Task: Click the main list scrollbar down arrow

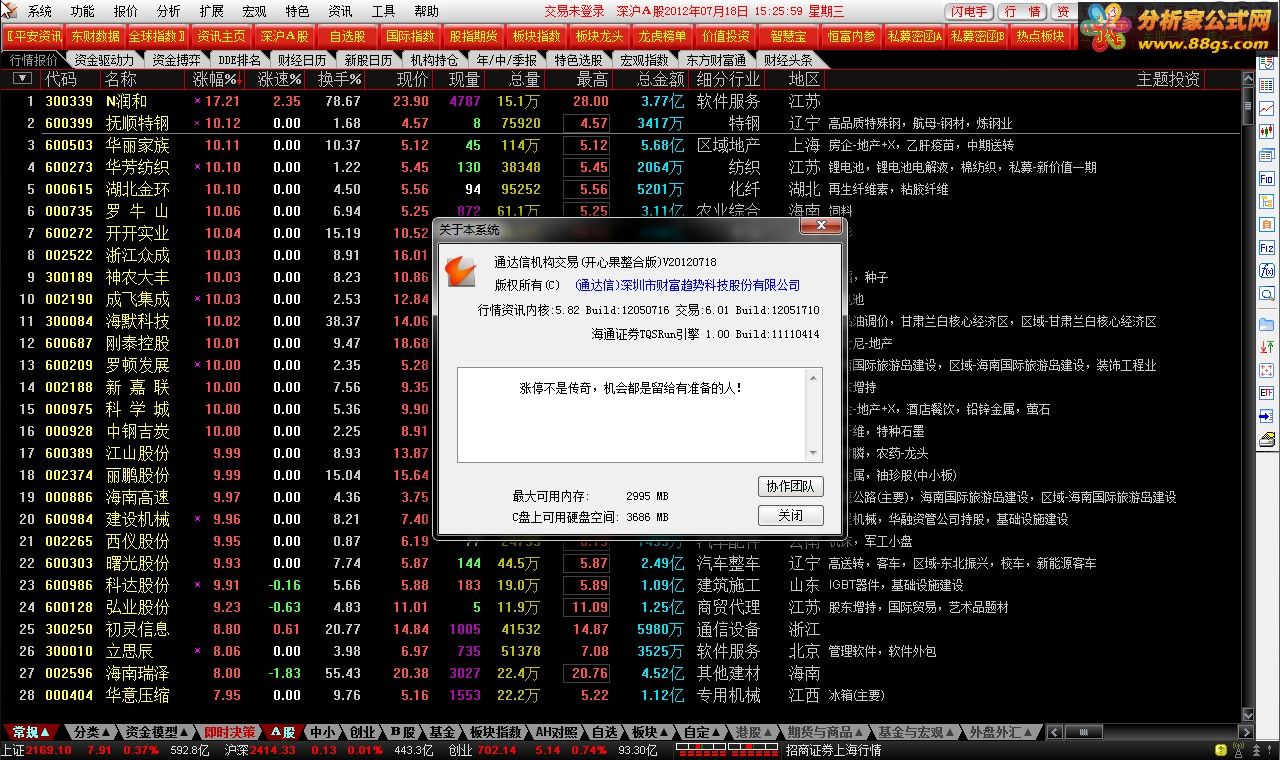Action: point(1248,715)
